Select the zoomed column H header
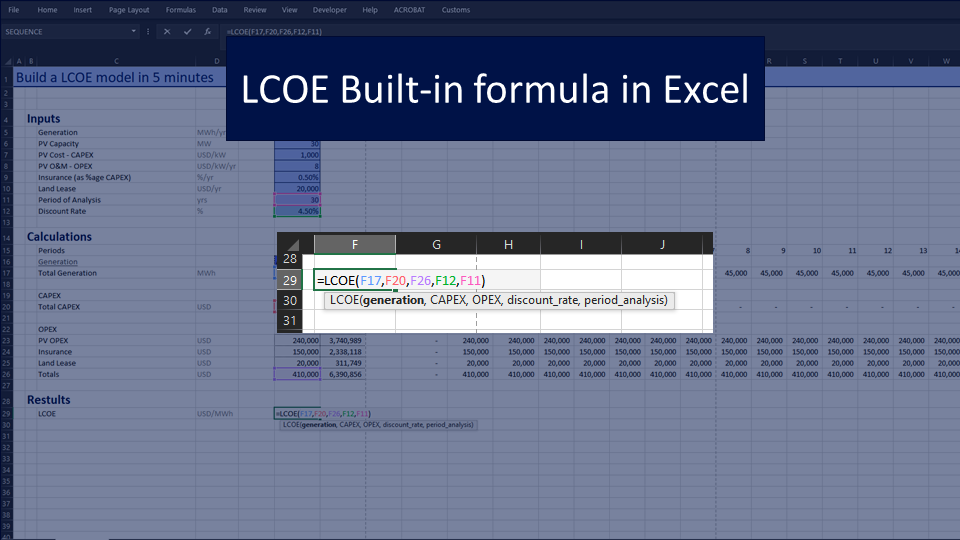This screenshot has width=960, height=540. click(508, 244)
